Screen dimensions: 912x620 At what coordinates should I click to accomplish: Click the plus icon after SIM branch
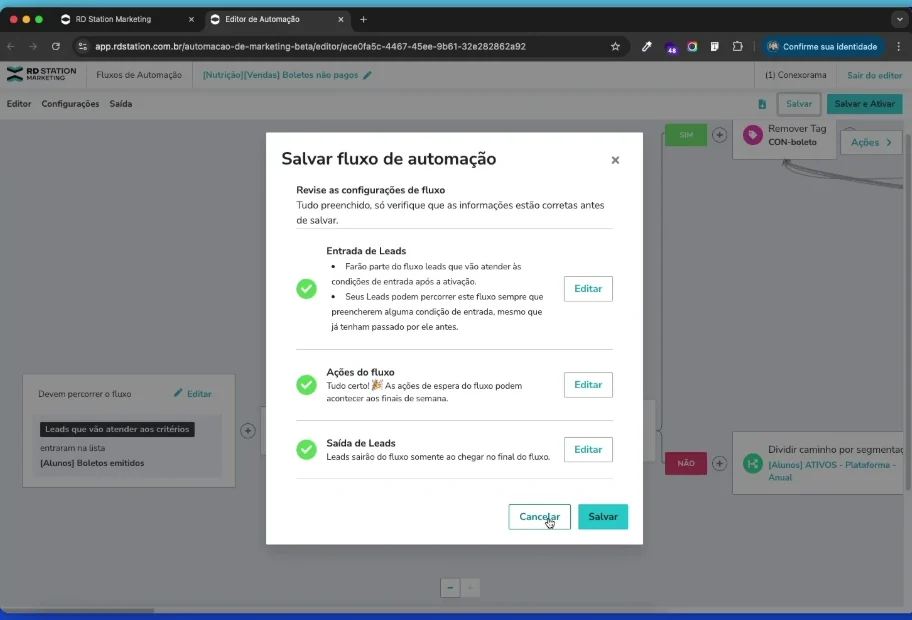(x=719, y=135)
